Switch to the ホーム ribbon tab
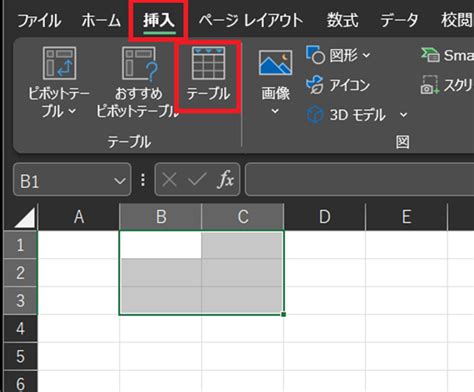The width and height of the screenshot is (474, 392). [101, 20]
